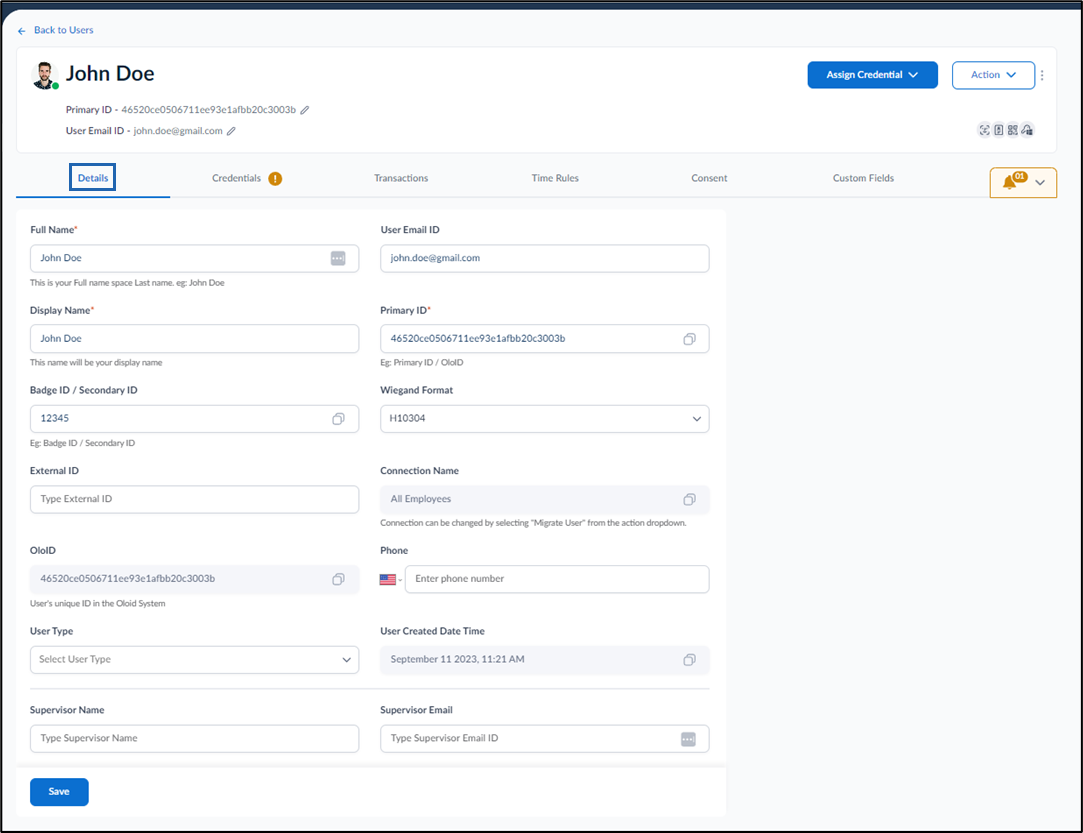Image resolution: width=1083 pixels, height=833 pixels.
Task: Switch to the Transactions tab
Action: 401,178
